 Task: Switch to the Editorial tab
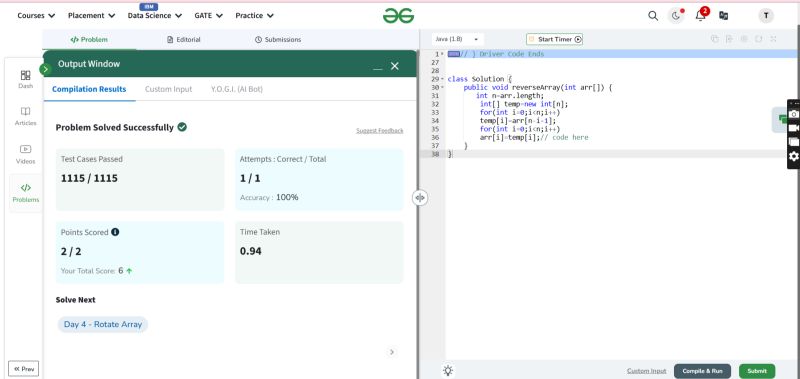click(x=184, y=39)
